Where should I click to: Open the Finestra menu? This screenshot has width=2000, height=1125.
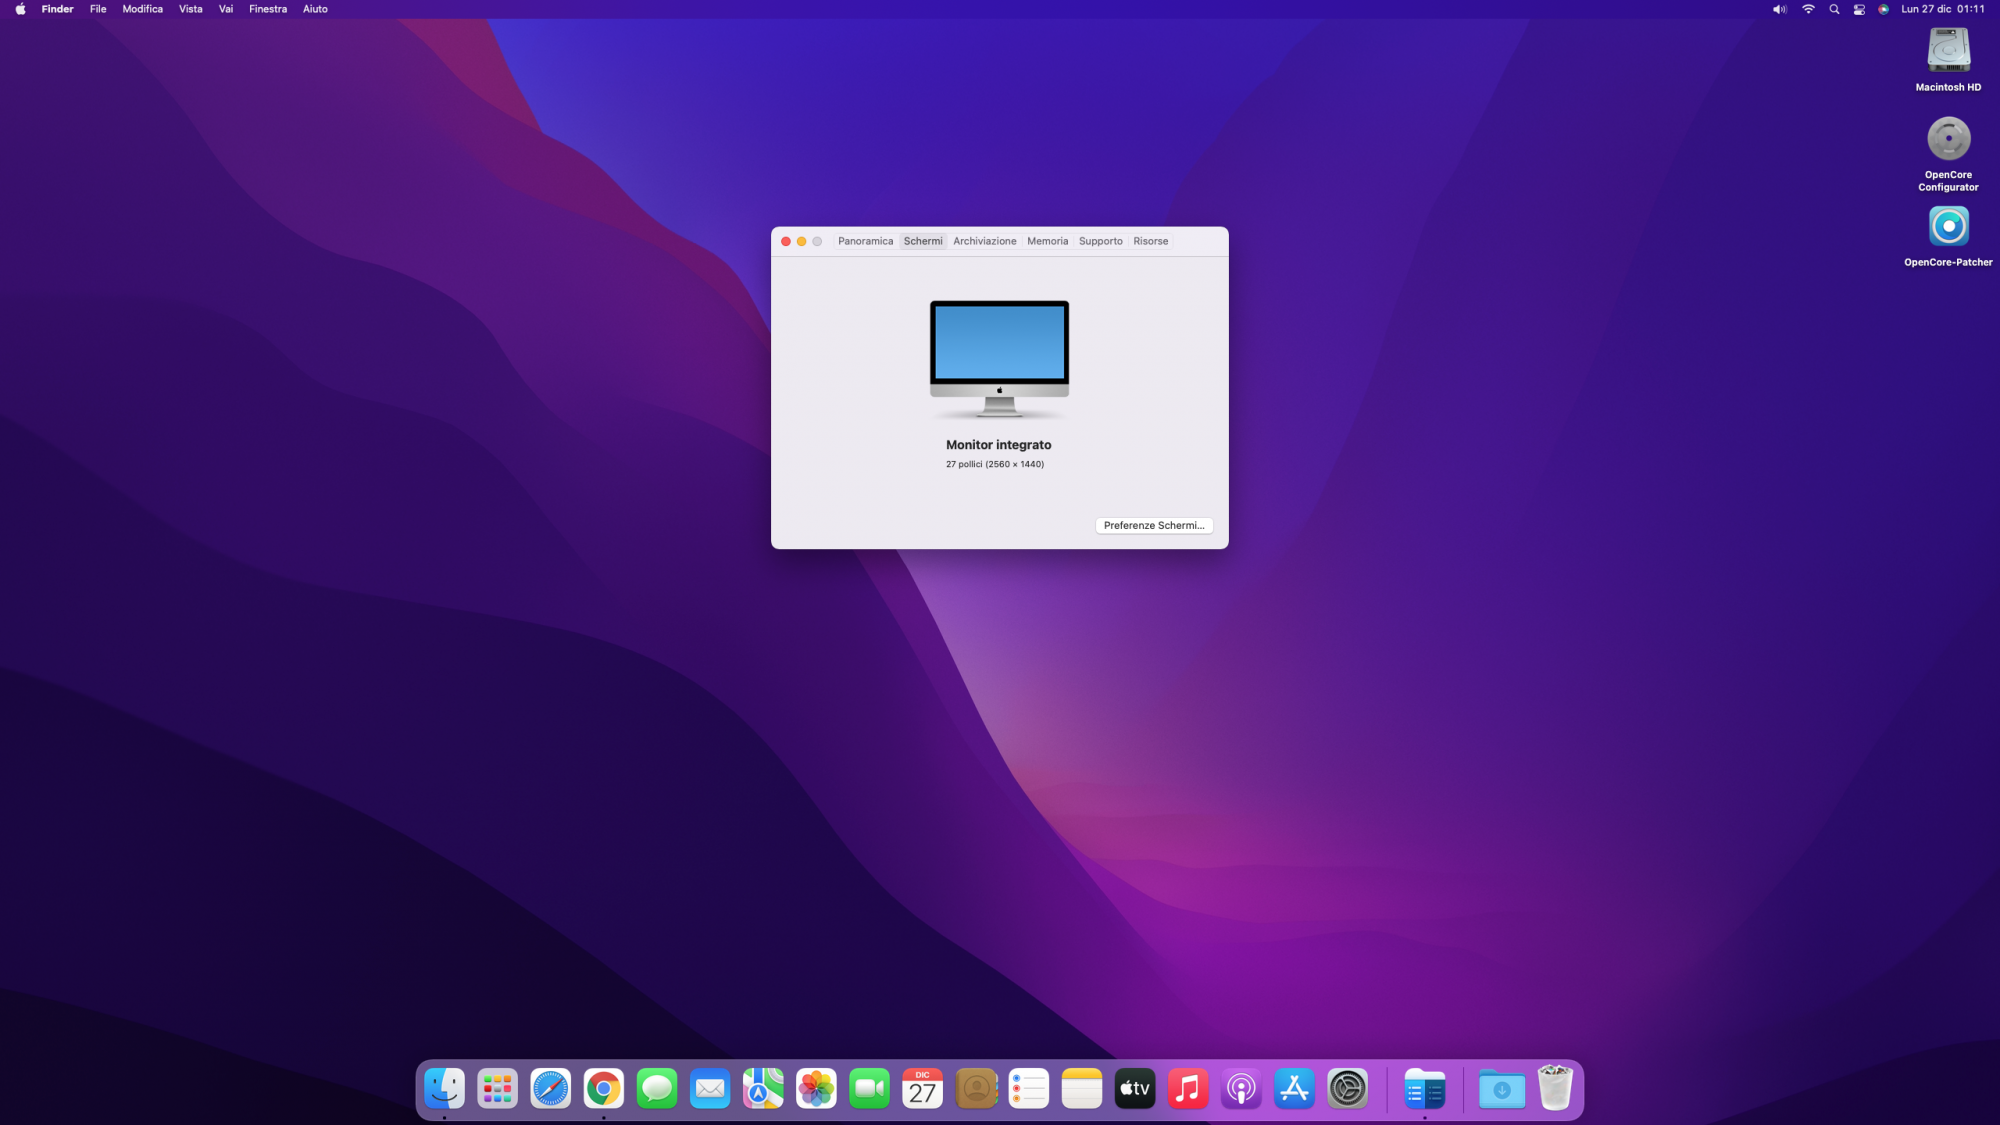(267, 9)
